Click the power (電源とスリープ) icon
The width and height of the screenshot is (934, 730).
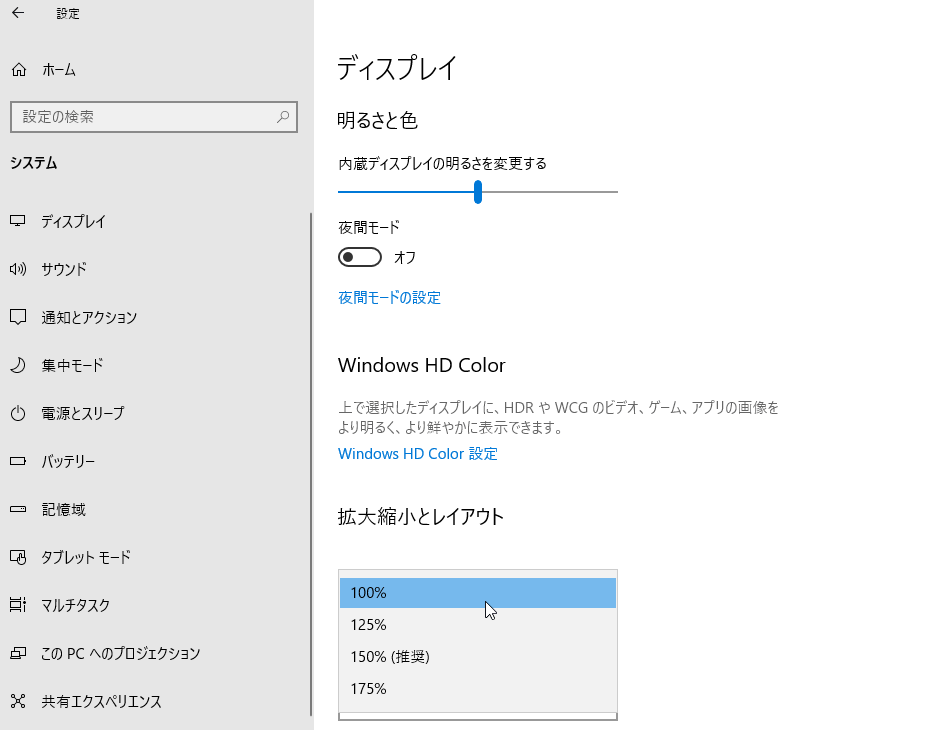pos(18,413)
